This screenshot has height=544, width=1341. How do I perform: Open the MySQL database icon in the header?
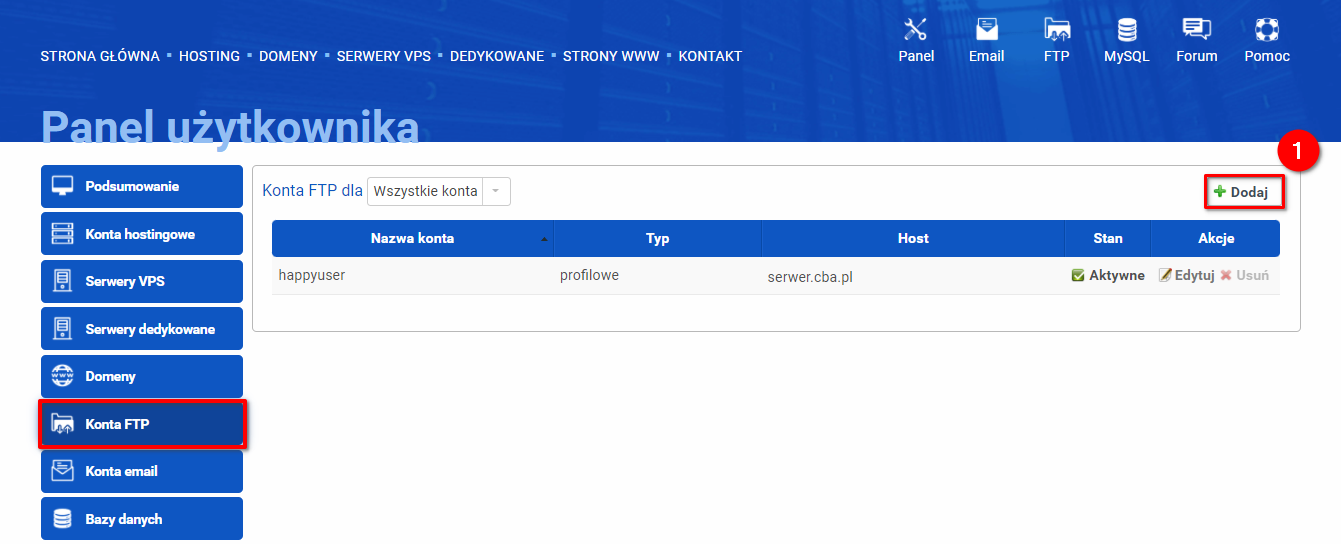click(x=1127, y=29)
